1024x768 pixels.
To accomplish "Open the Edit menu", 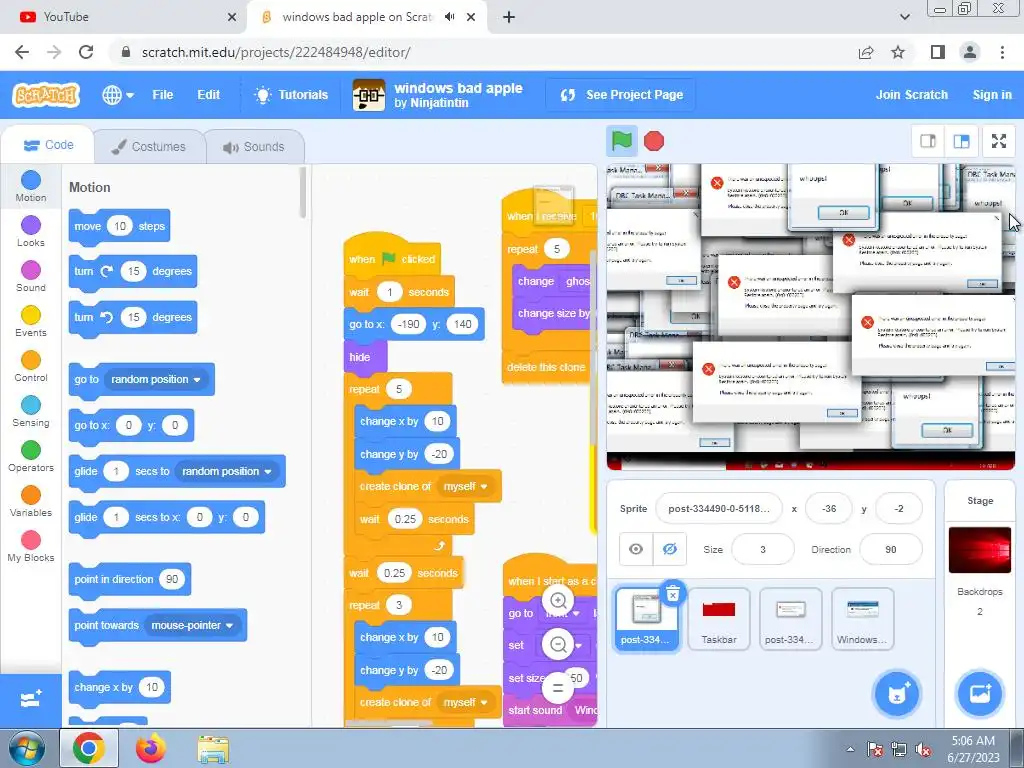I will (x=208, y=95).
